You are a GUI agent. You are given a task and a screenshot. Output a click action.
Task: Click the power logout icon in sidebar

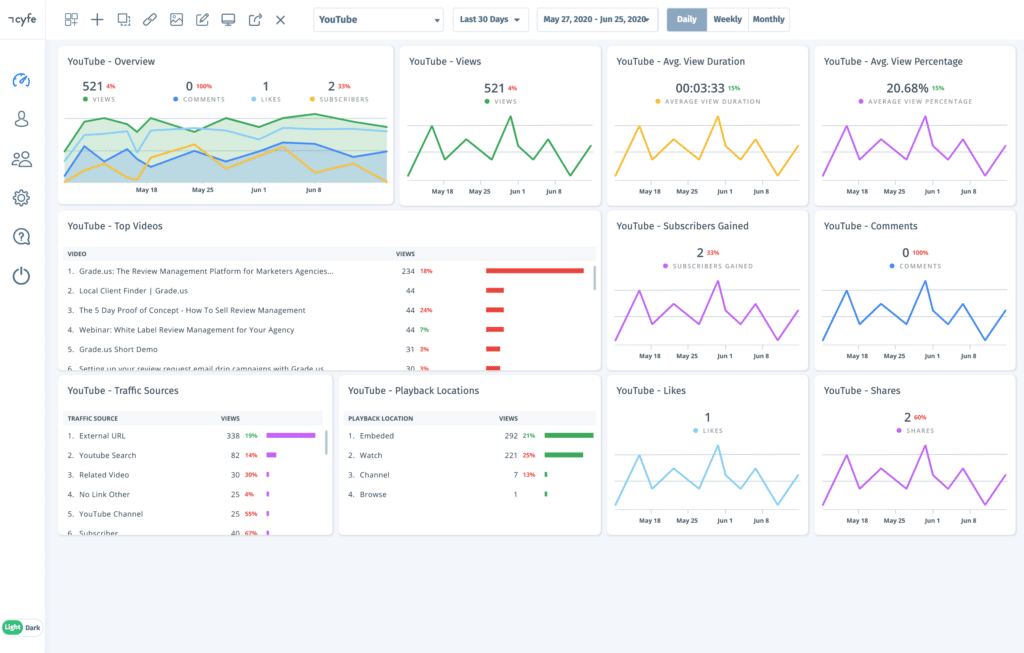[x=22, y=276]
